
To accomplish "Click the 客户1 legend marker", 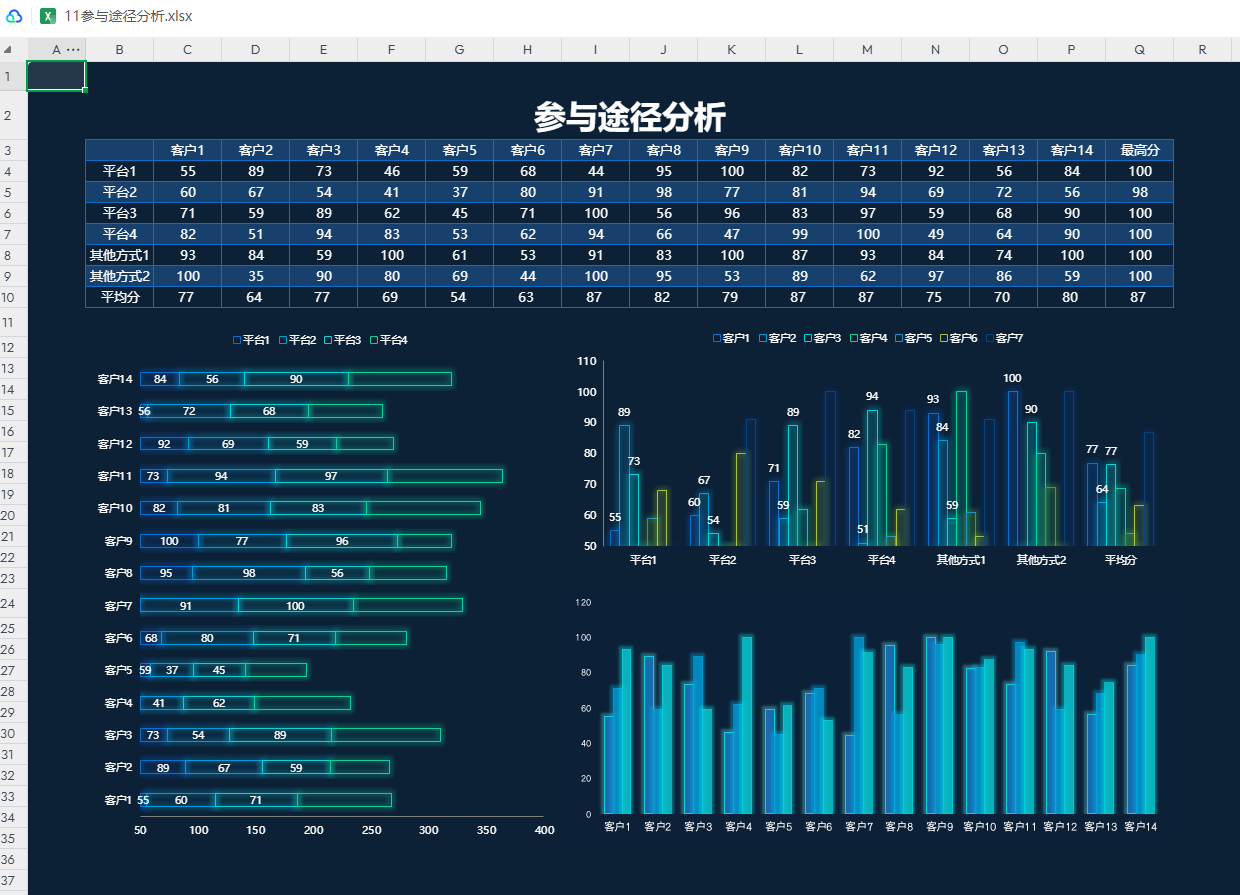I will tap(717, 339).
